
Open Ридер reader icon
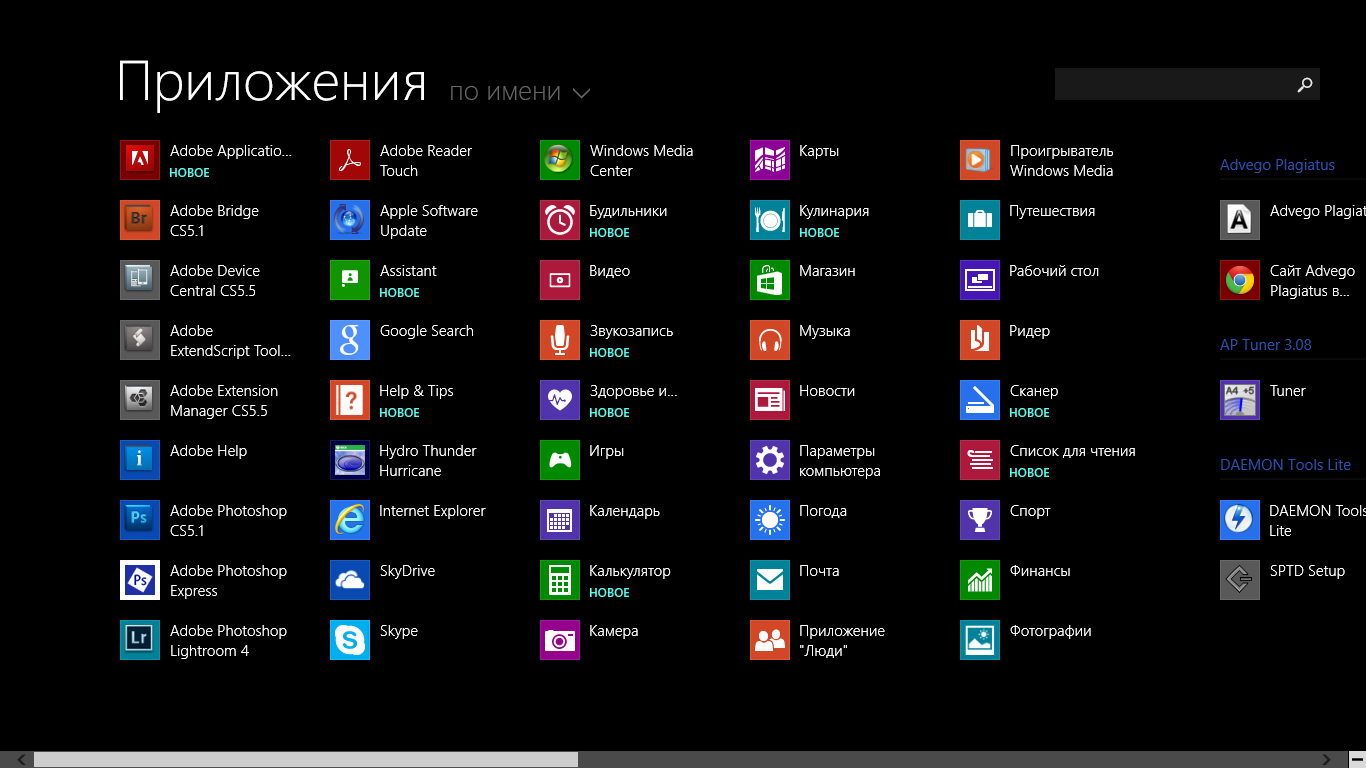pos(980,340)
